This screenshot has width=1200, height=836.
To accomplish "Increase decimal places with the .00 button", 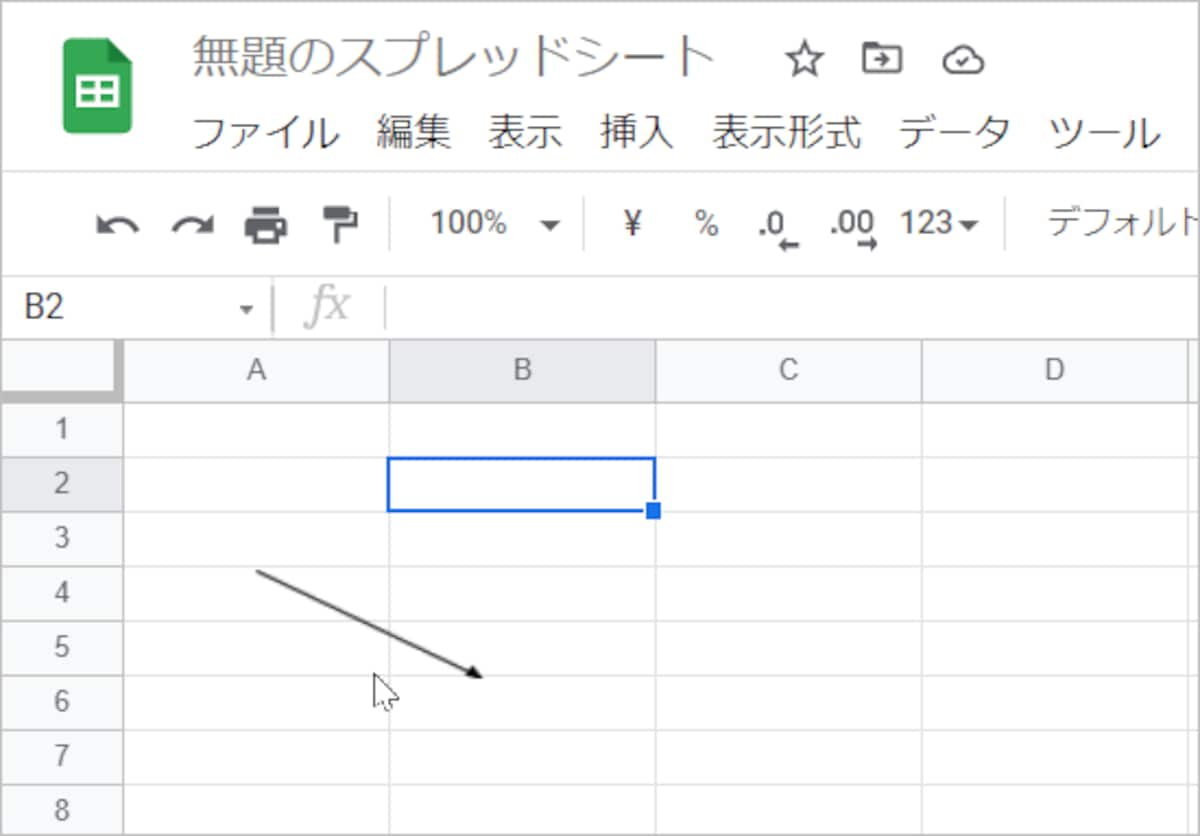I will tap(853, 227).
